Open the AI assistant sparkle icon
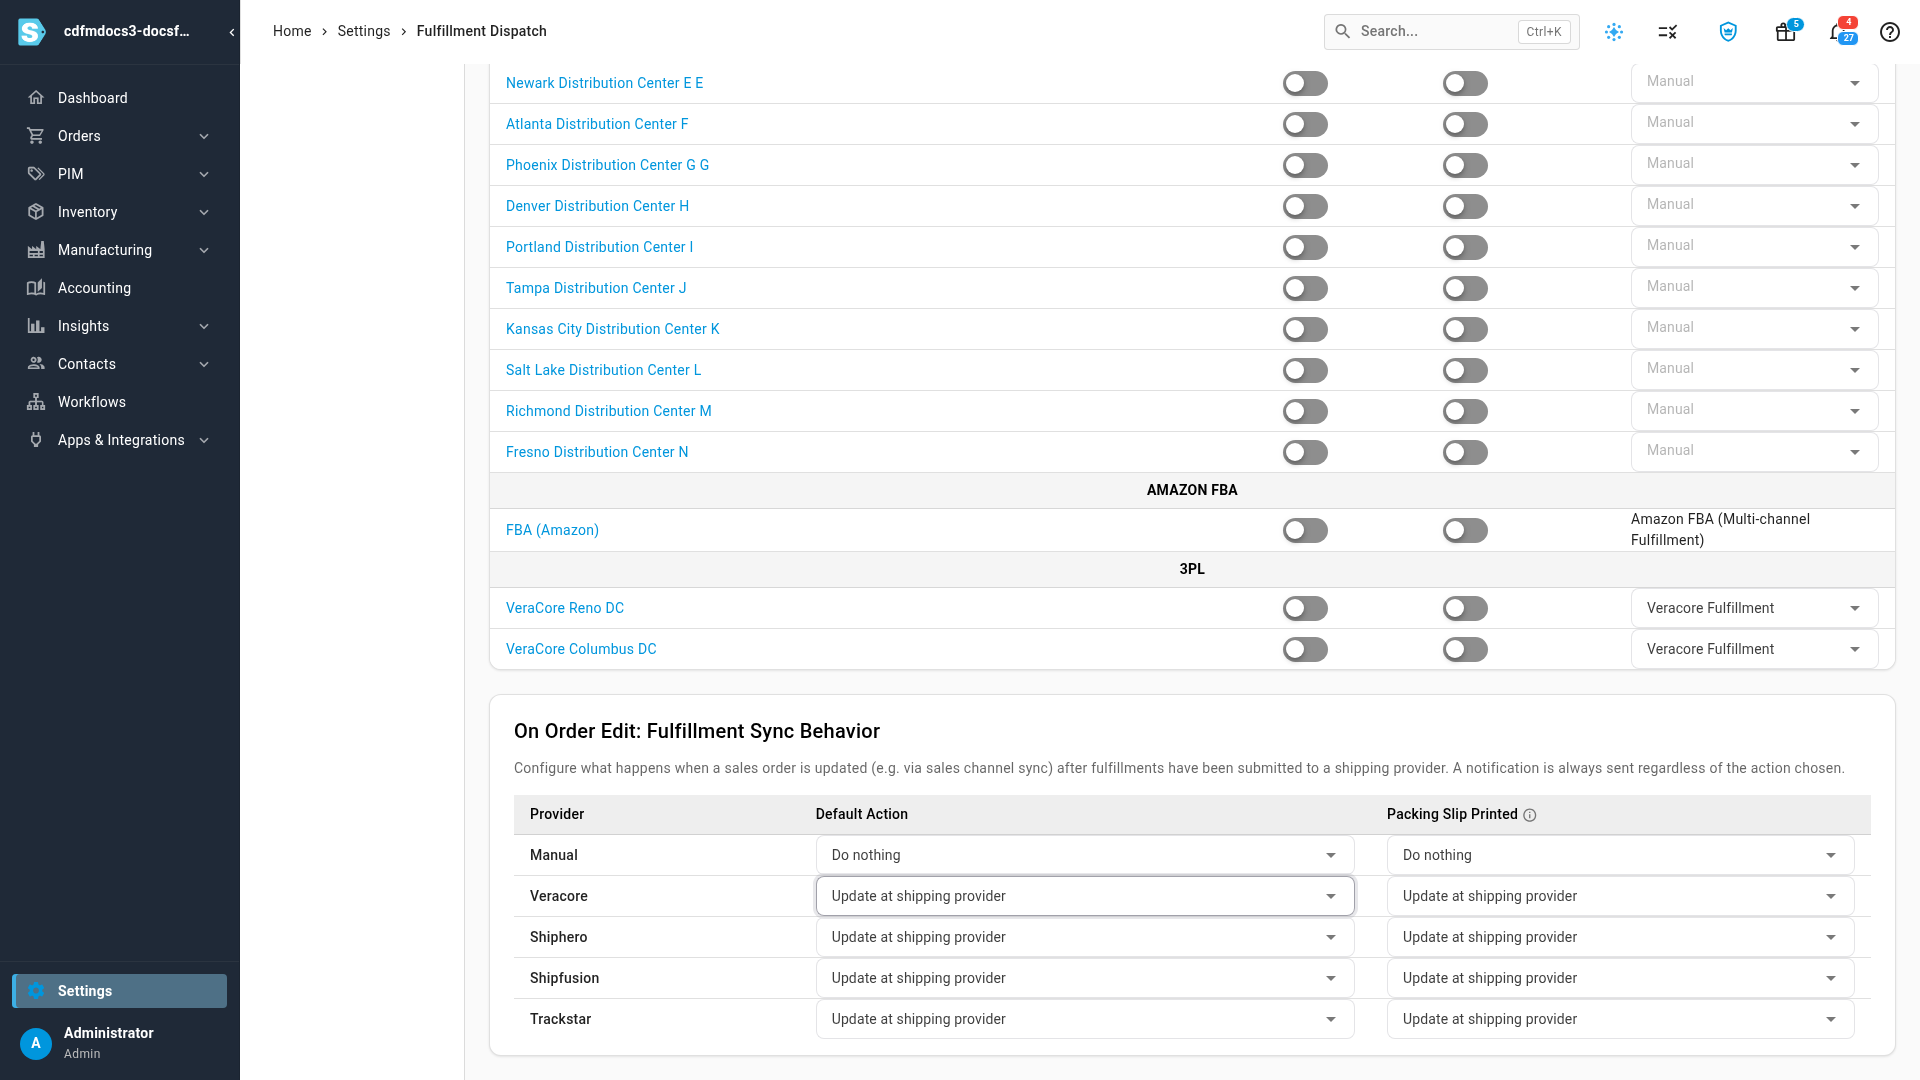 pos(1614,32)
